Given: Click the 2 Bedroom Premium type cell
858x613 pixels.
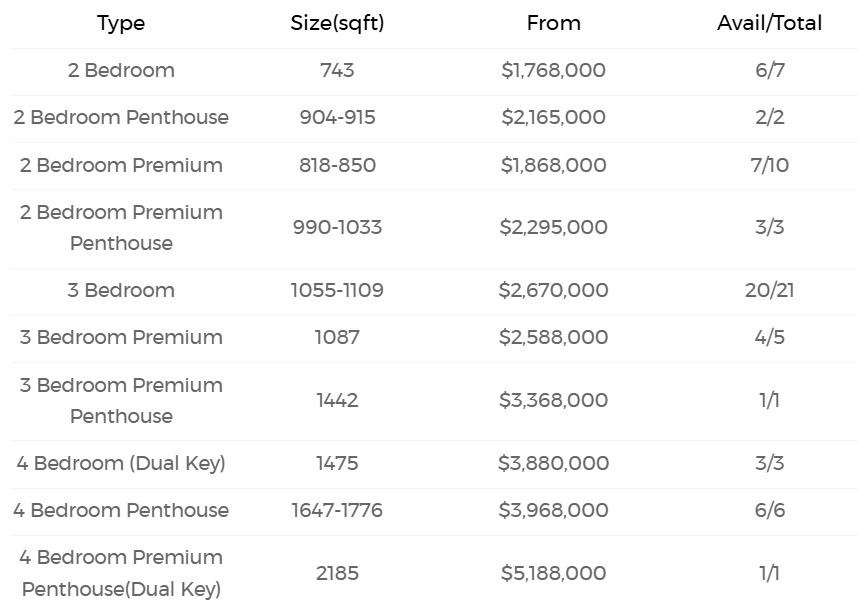Looking at the screenshot, I should (x=121, y=165).
